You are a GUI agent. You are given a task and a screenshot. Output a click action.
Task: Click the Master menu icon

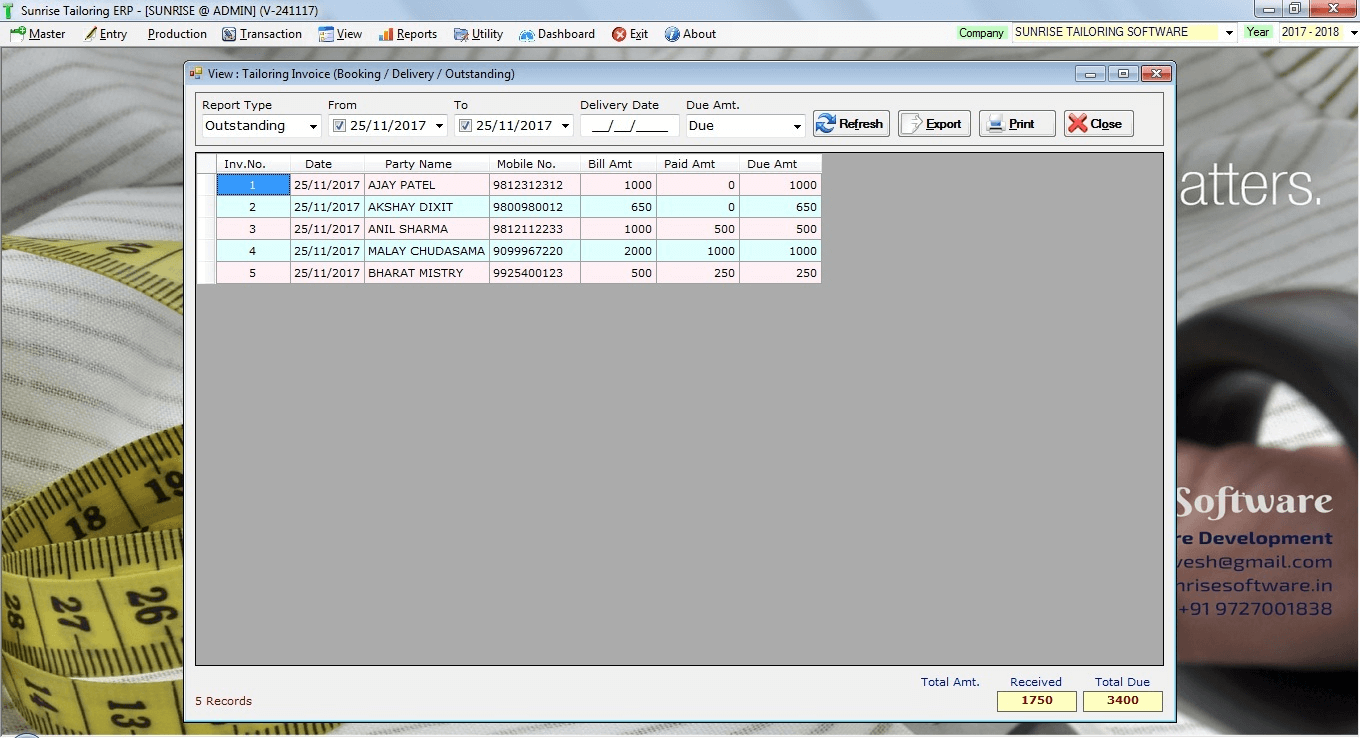[x=17, y=34]
